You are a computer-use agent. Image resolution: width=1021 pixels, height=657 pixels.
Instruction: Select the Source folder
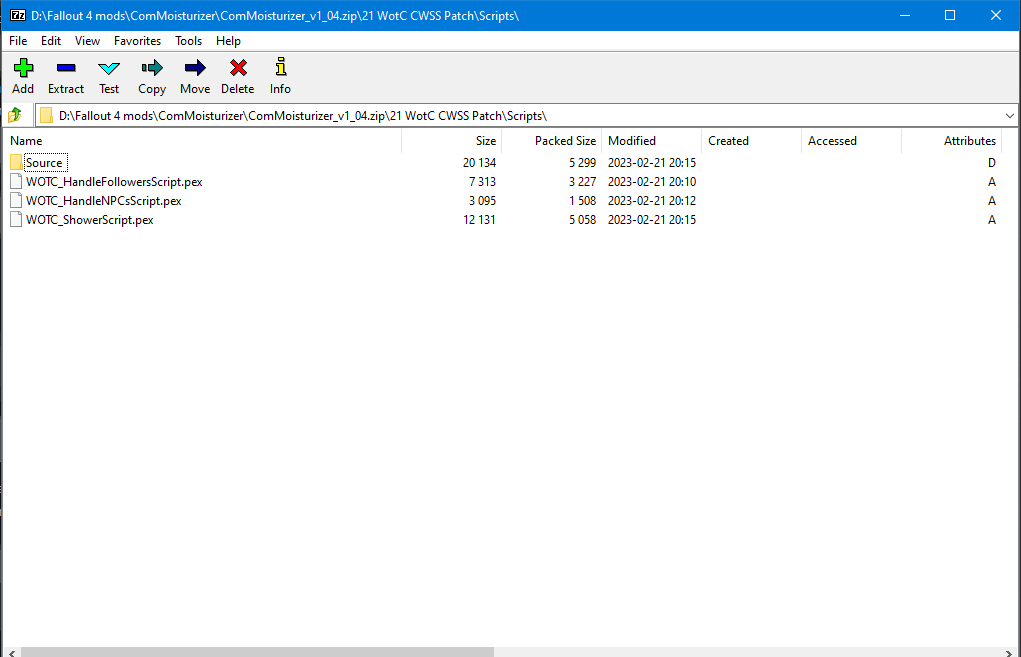pos(44,163)
